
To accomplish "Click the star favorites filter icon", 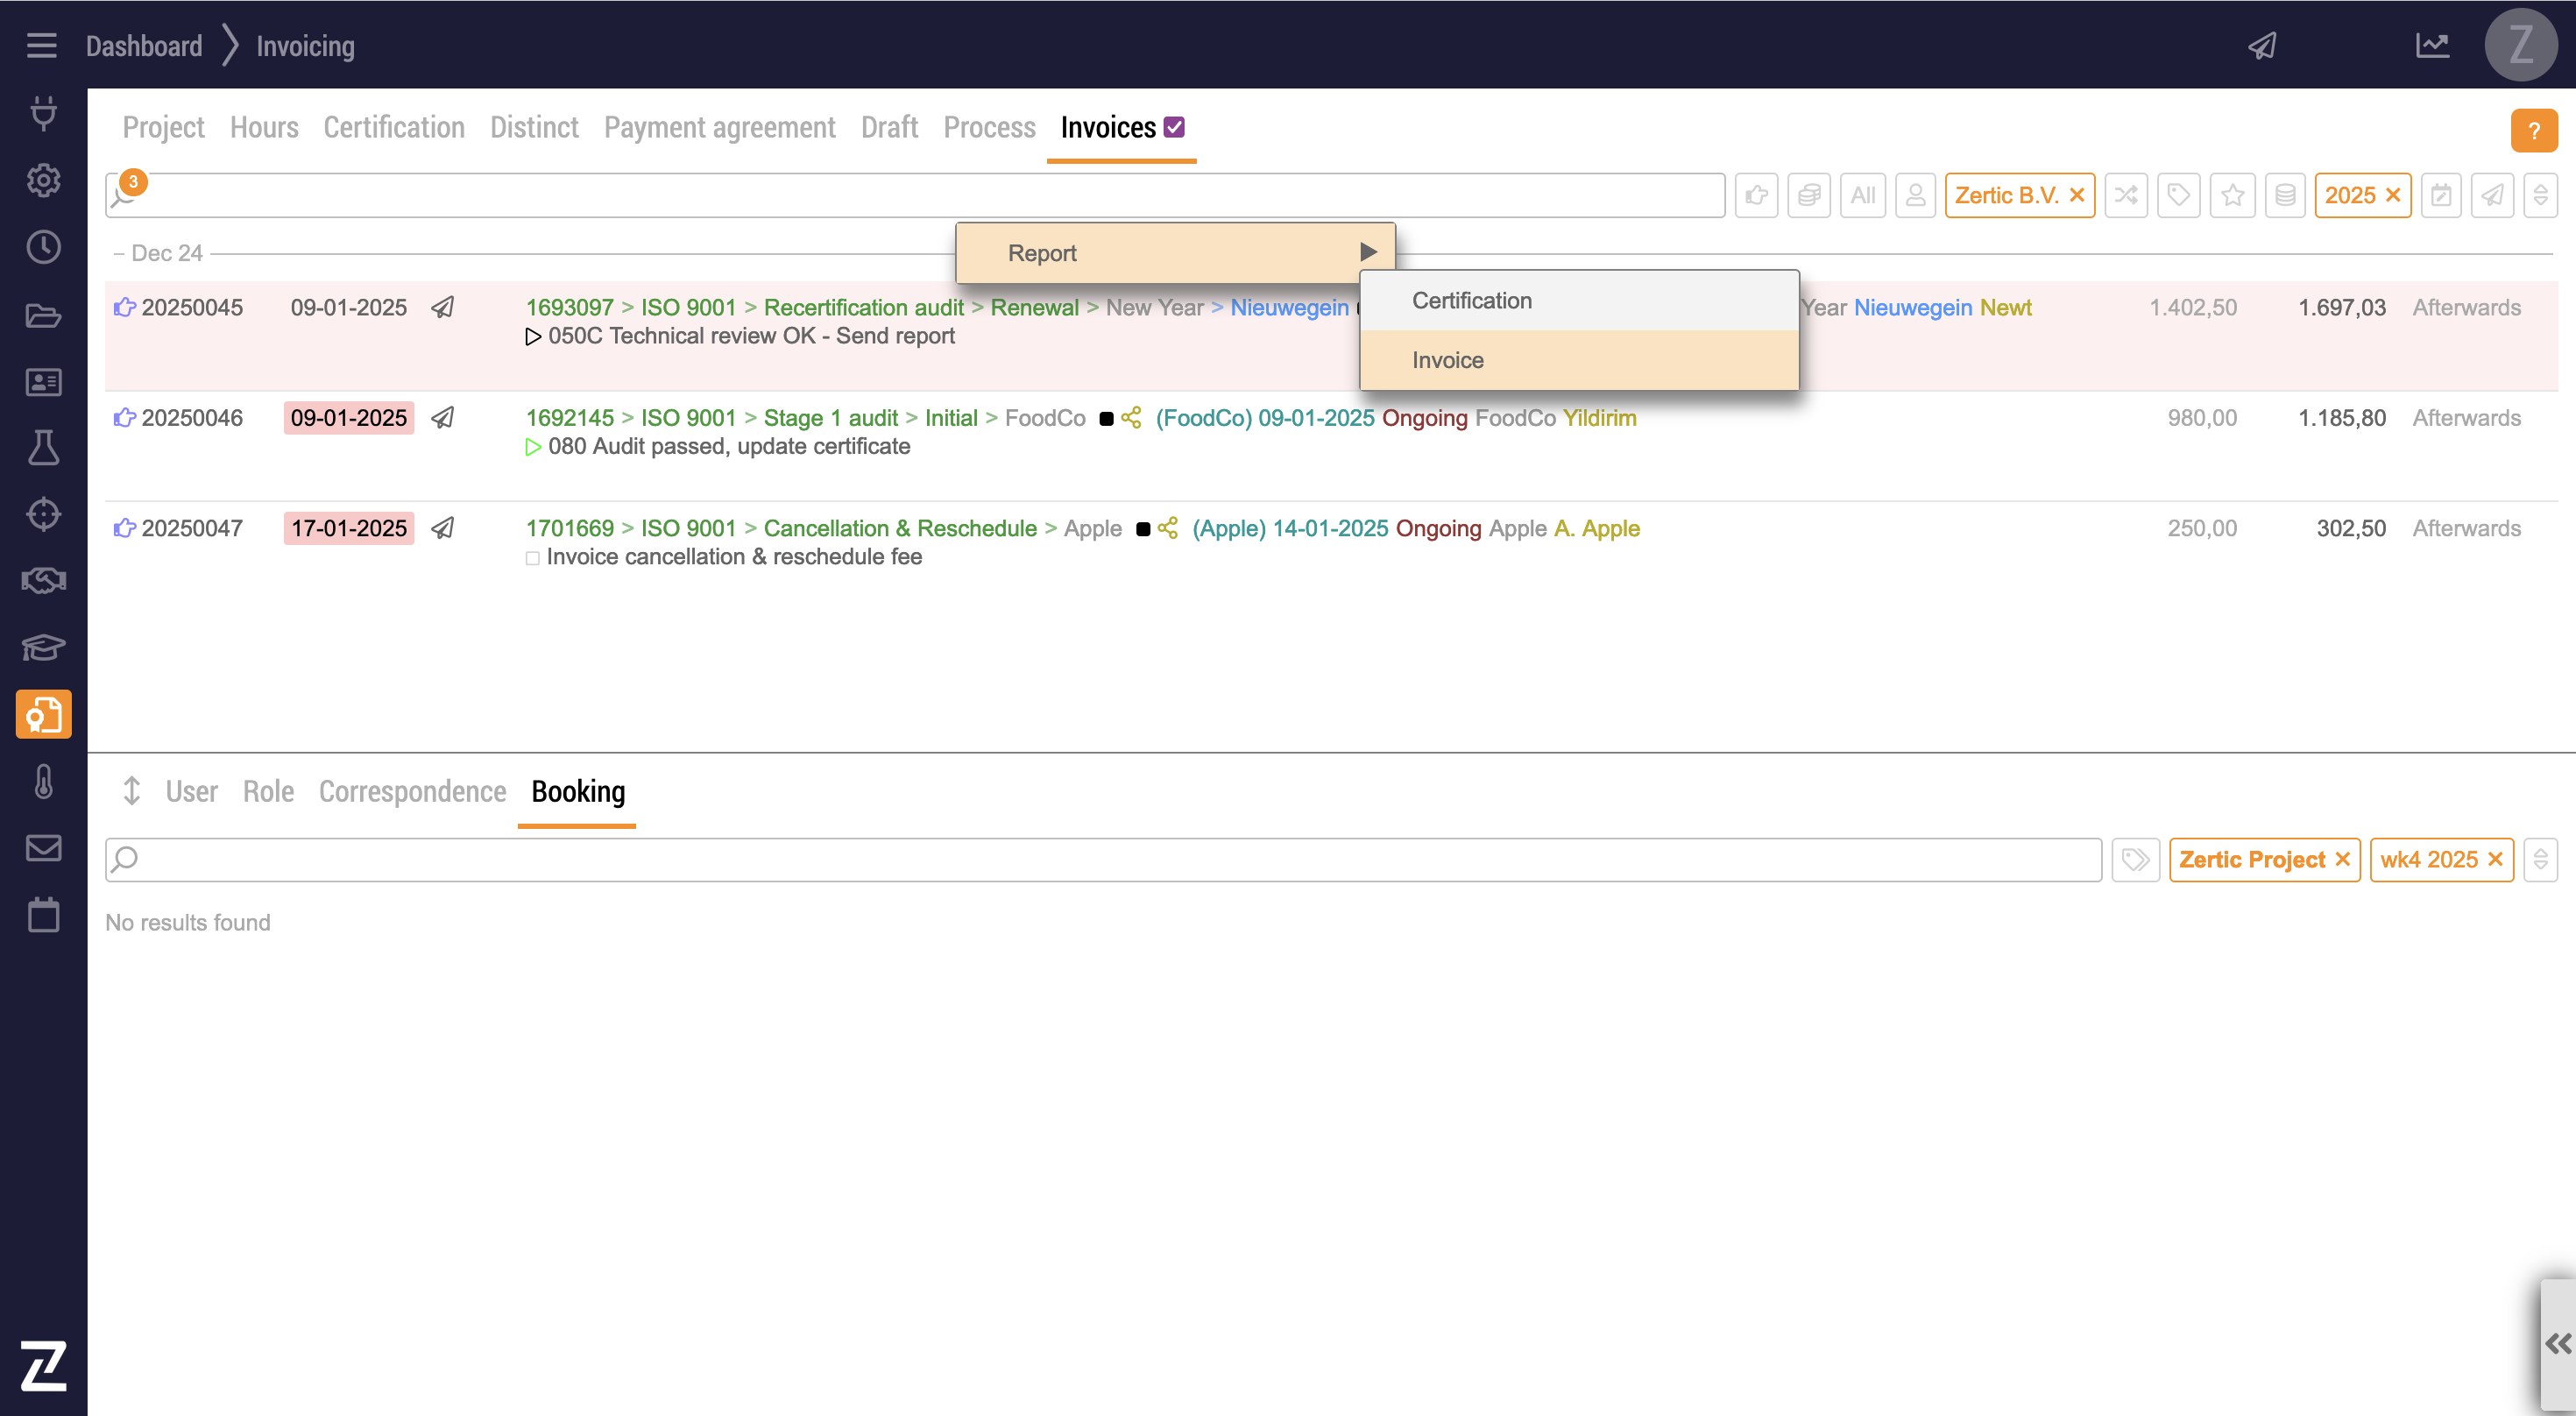I will click(x=2232, y=195).
